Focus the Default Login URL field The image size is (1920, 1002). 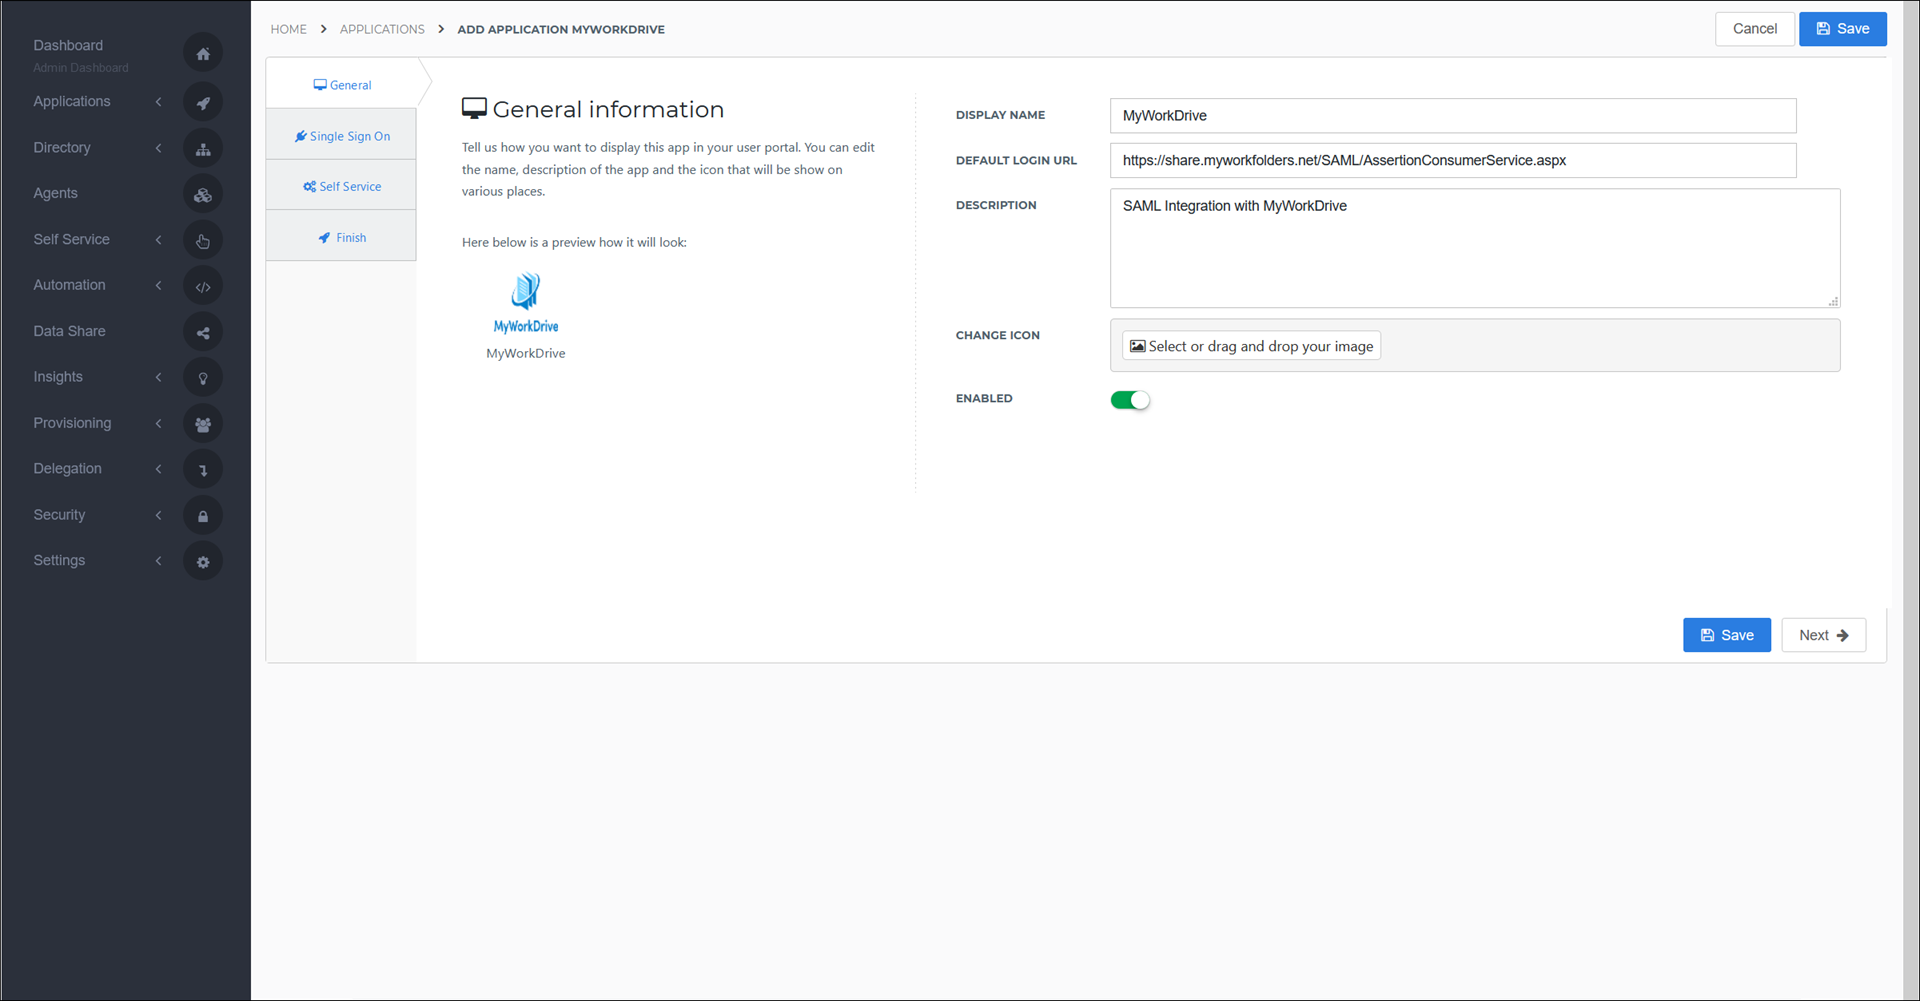[x=1453, y=161]
